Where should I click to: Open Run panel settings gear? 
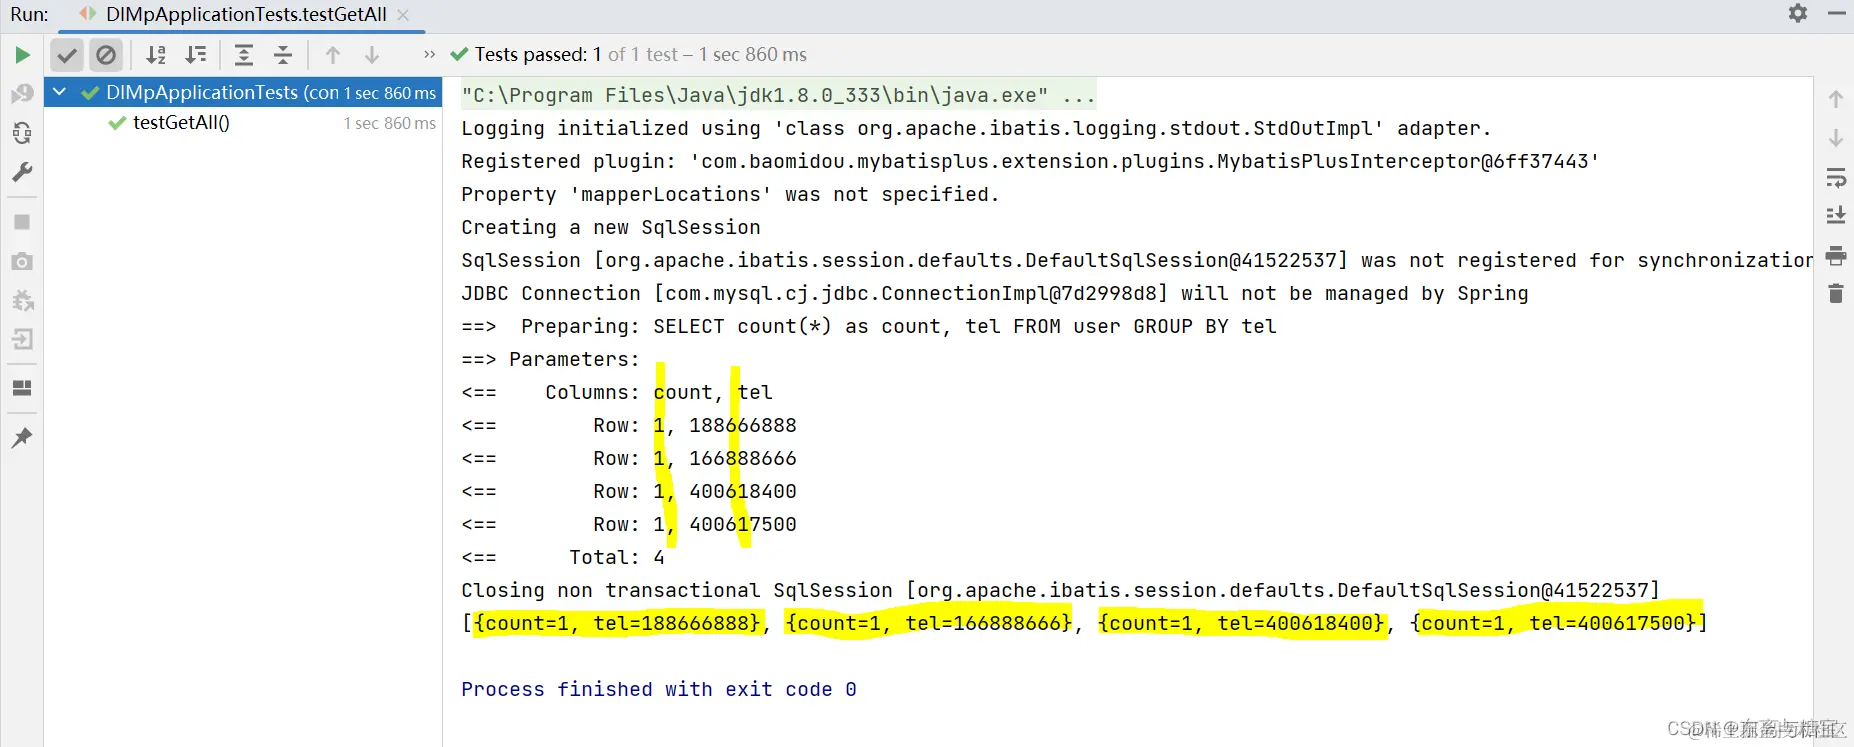point(1798,13)
